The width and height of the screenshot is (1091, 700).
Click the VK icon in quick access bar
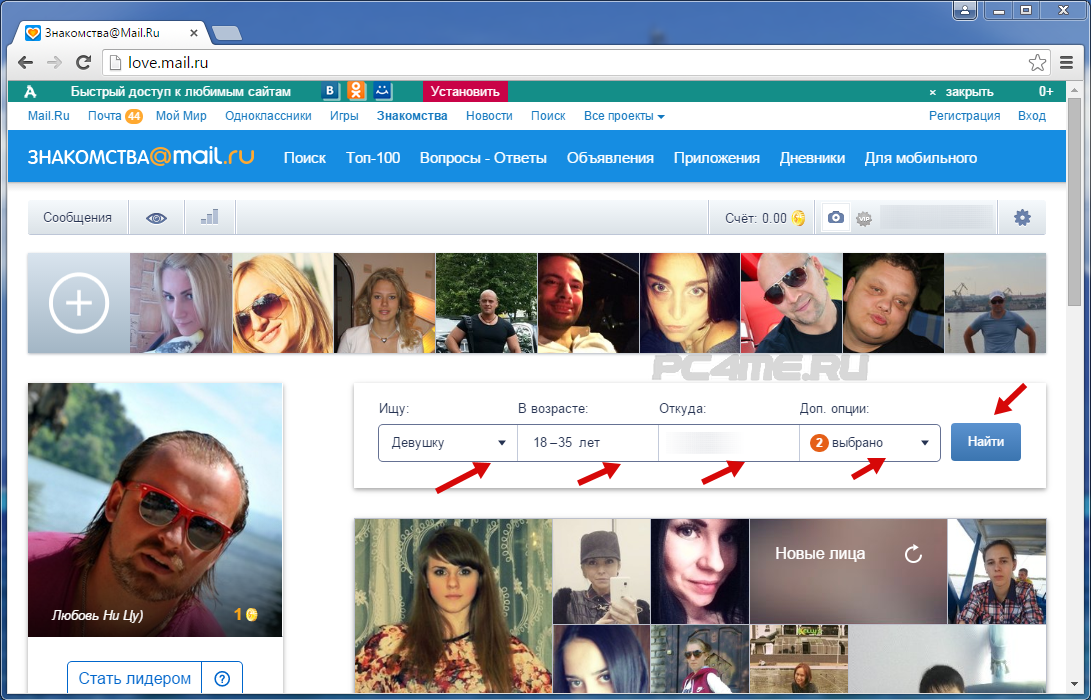331,91
